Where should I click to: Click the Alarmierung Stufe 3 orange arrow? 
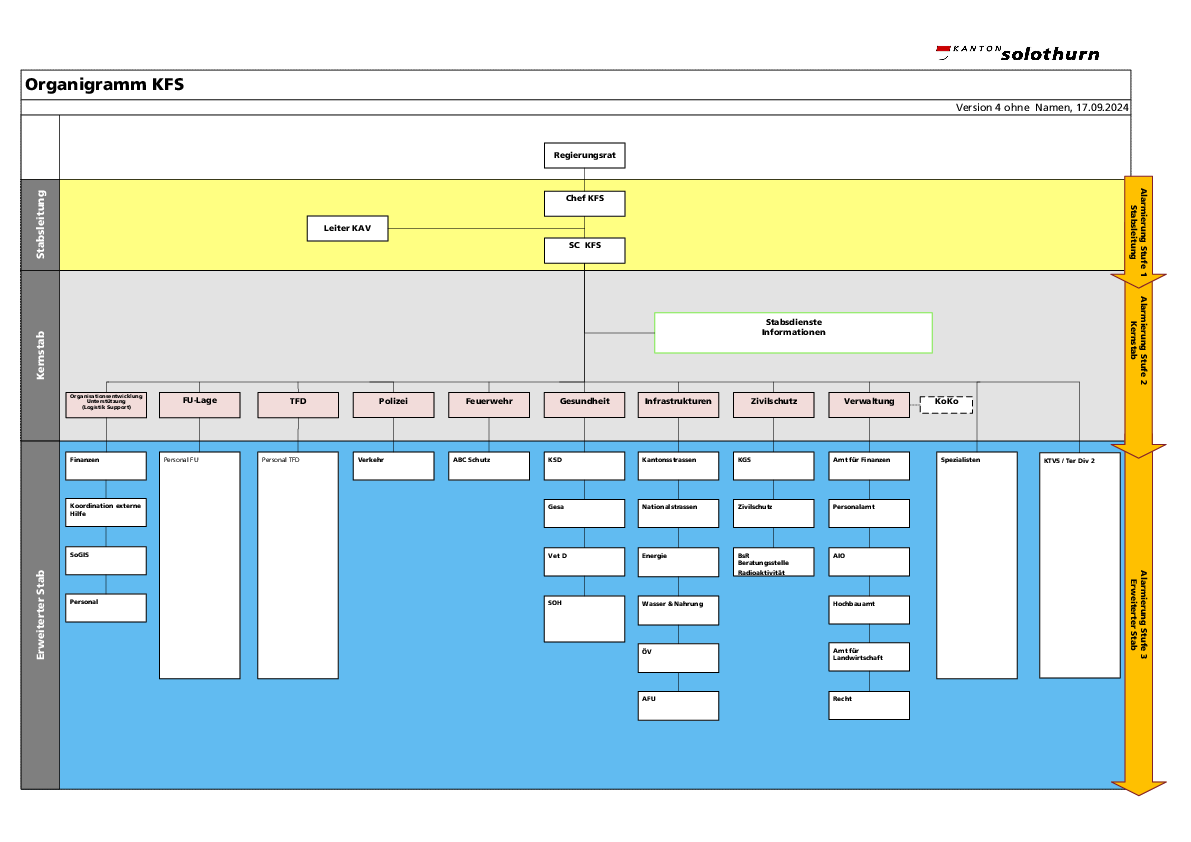[1138, 615]
